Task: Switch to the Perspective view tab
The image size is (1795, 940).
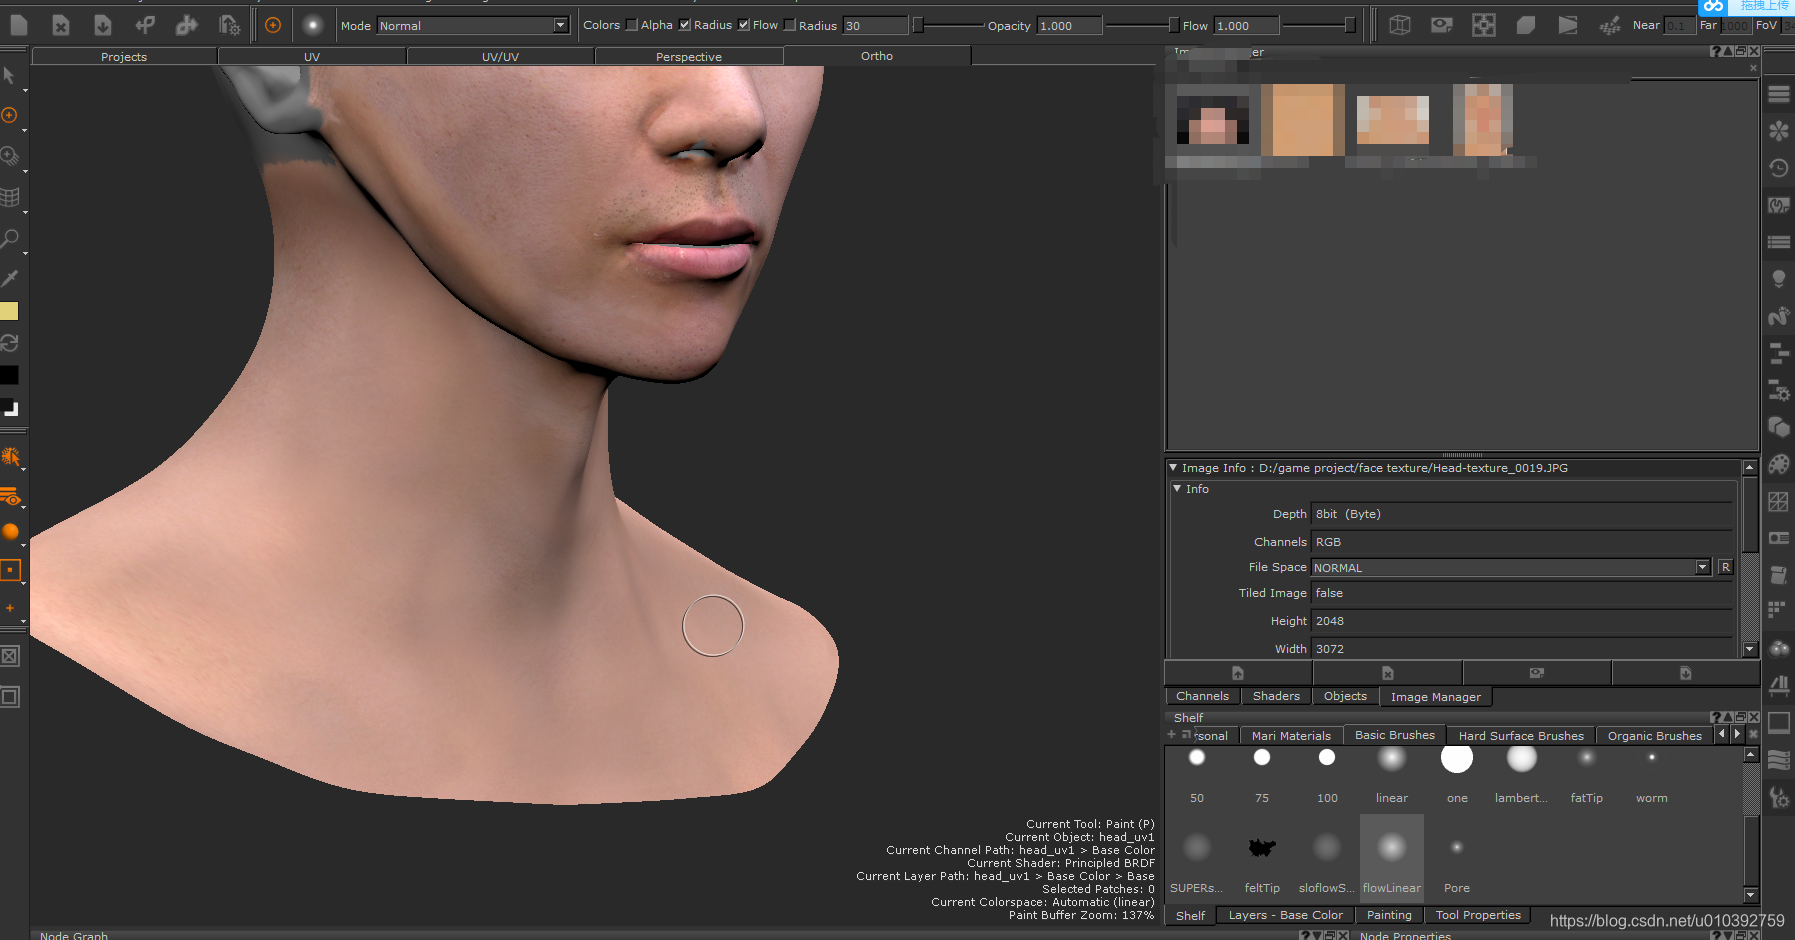Action: pos(689,57)
